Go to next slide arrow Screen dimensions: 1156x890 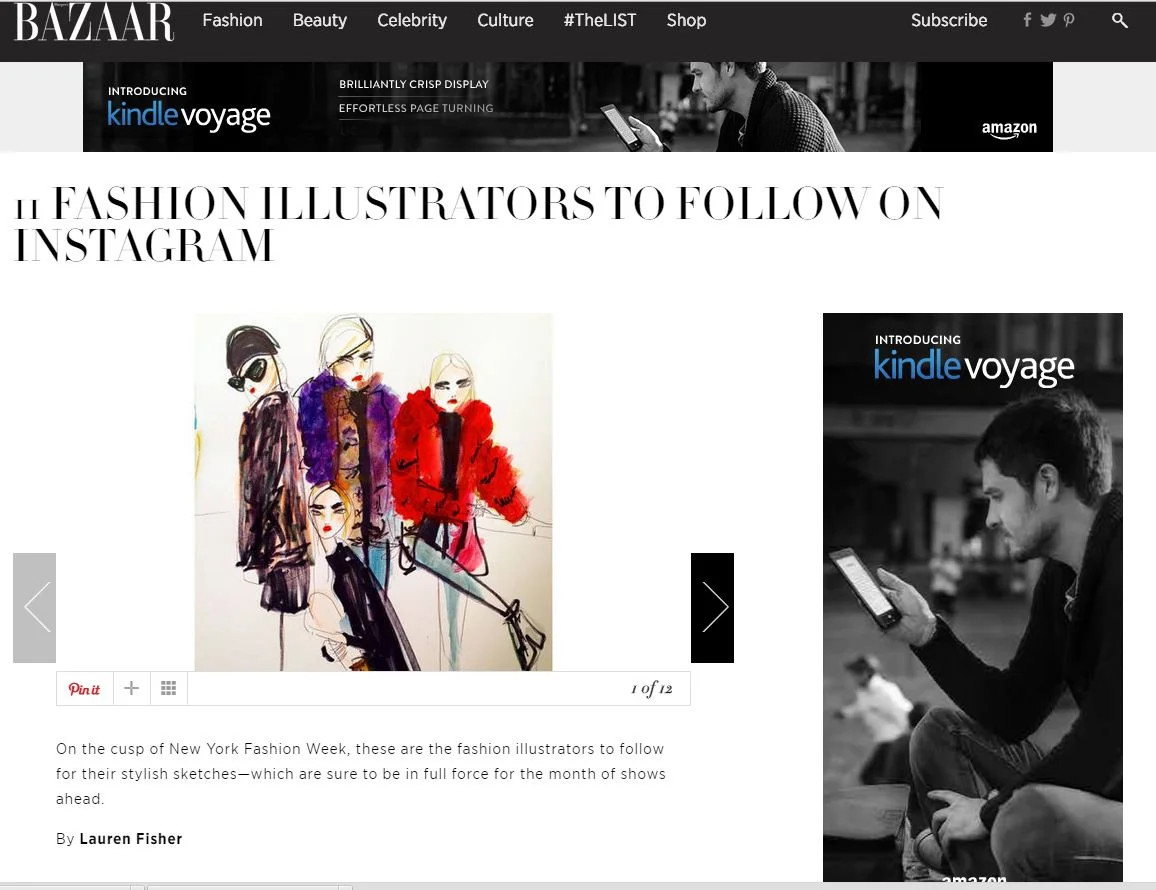pyautogui.click(x=712, y=608)
